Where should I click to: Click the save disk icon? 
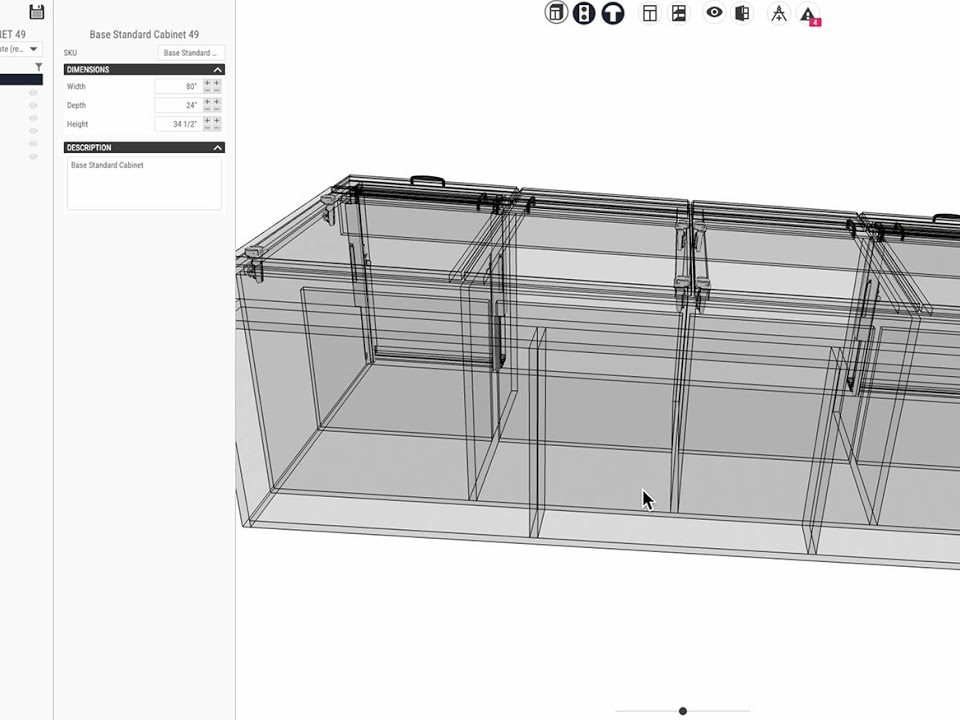pyautogui.click(x=37, y=12)
